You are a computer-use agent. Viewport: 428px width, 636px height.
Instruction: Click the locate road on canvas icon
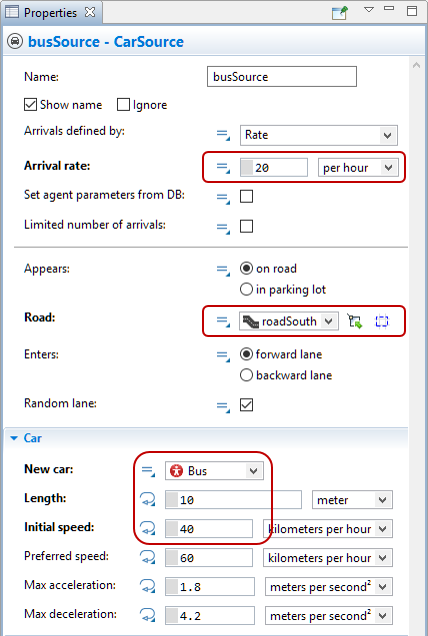382,322
